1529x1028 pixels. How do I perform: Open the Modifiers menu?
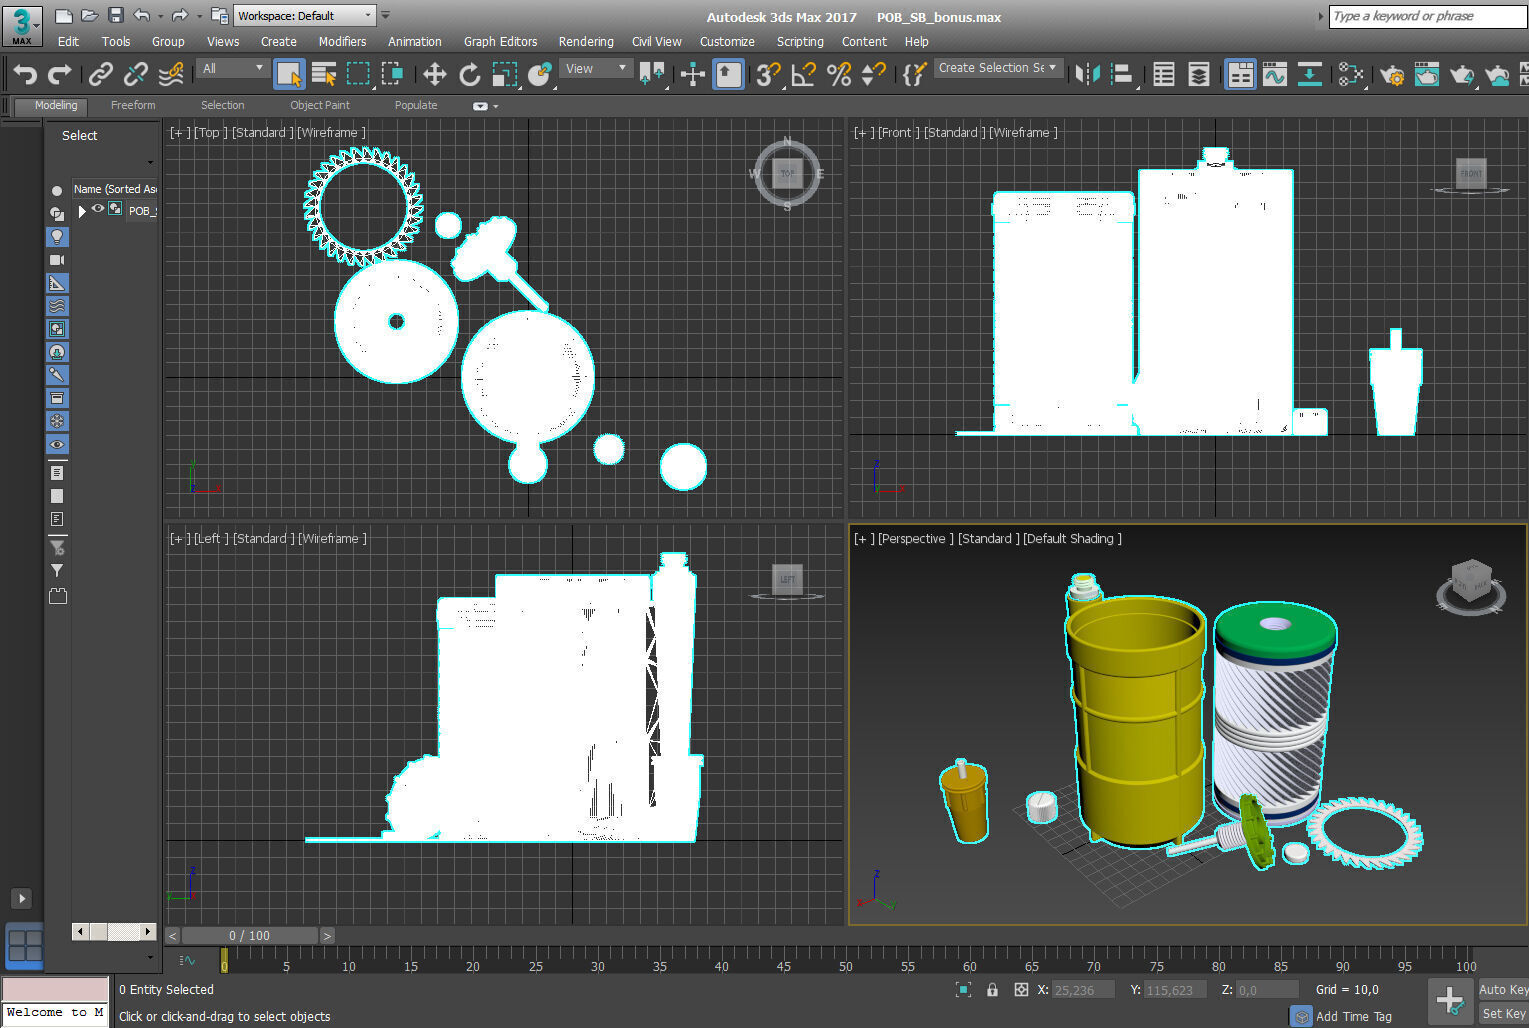click(342, 42)
